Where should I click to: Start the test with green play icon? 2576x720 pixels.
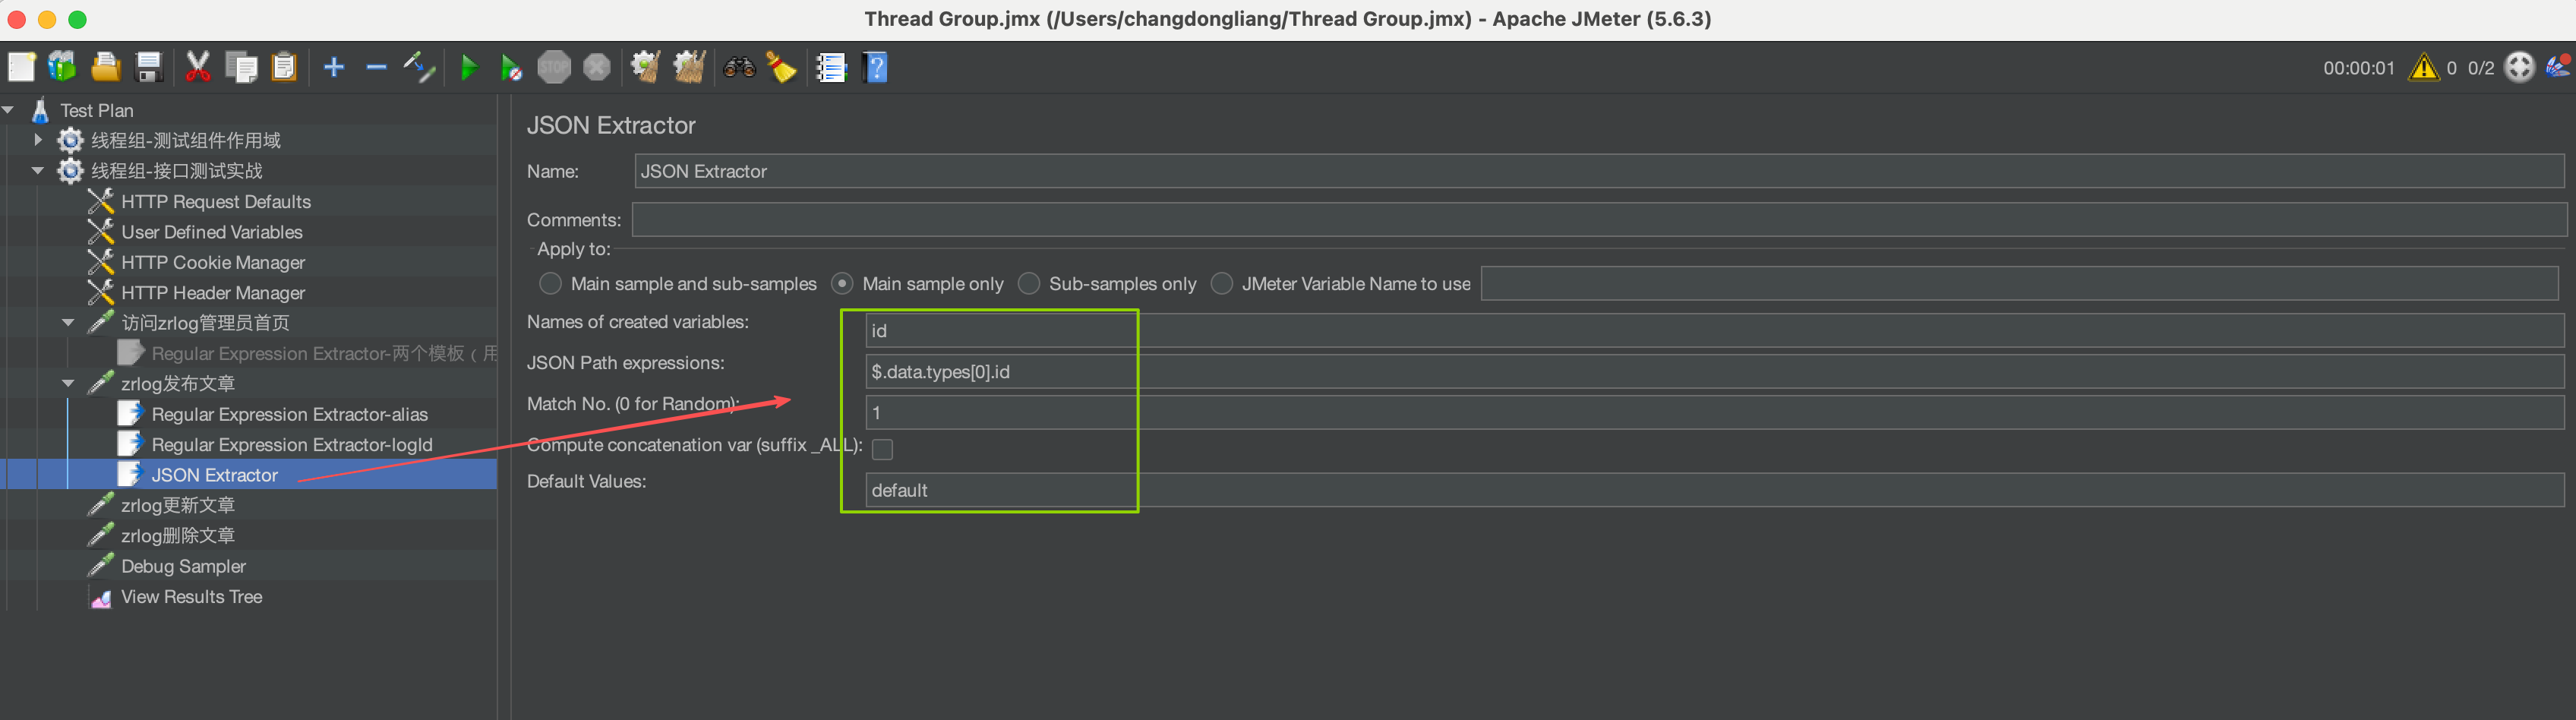(468, 68)
